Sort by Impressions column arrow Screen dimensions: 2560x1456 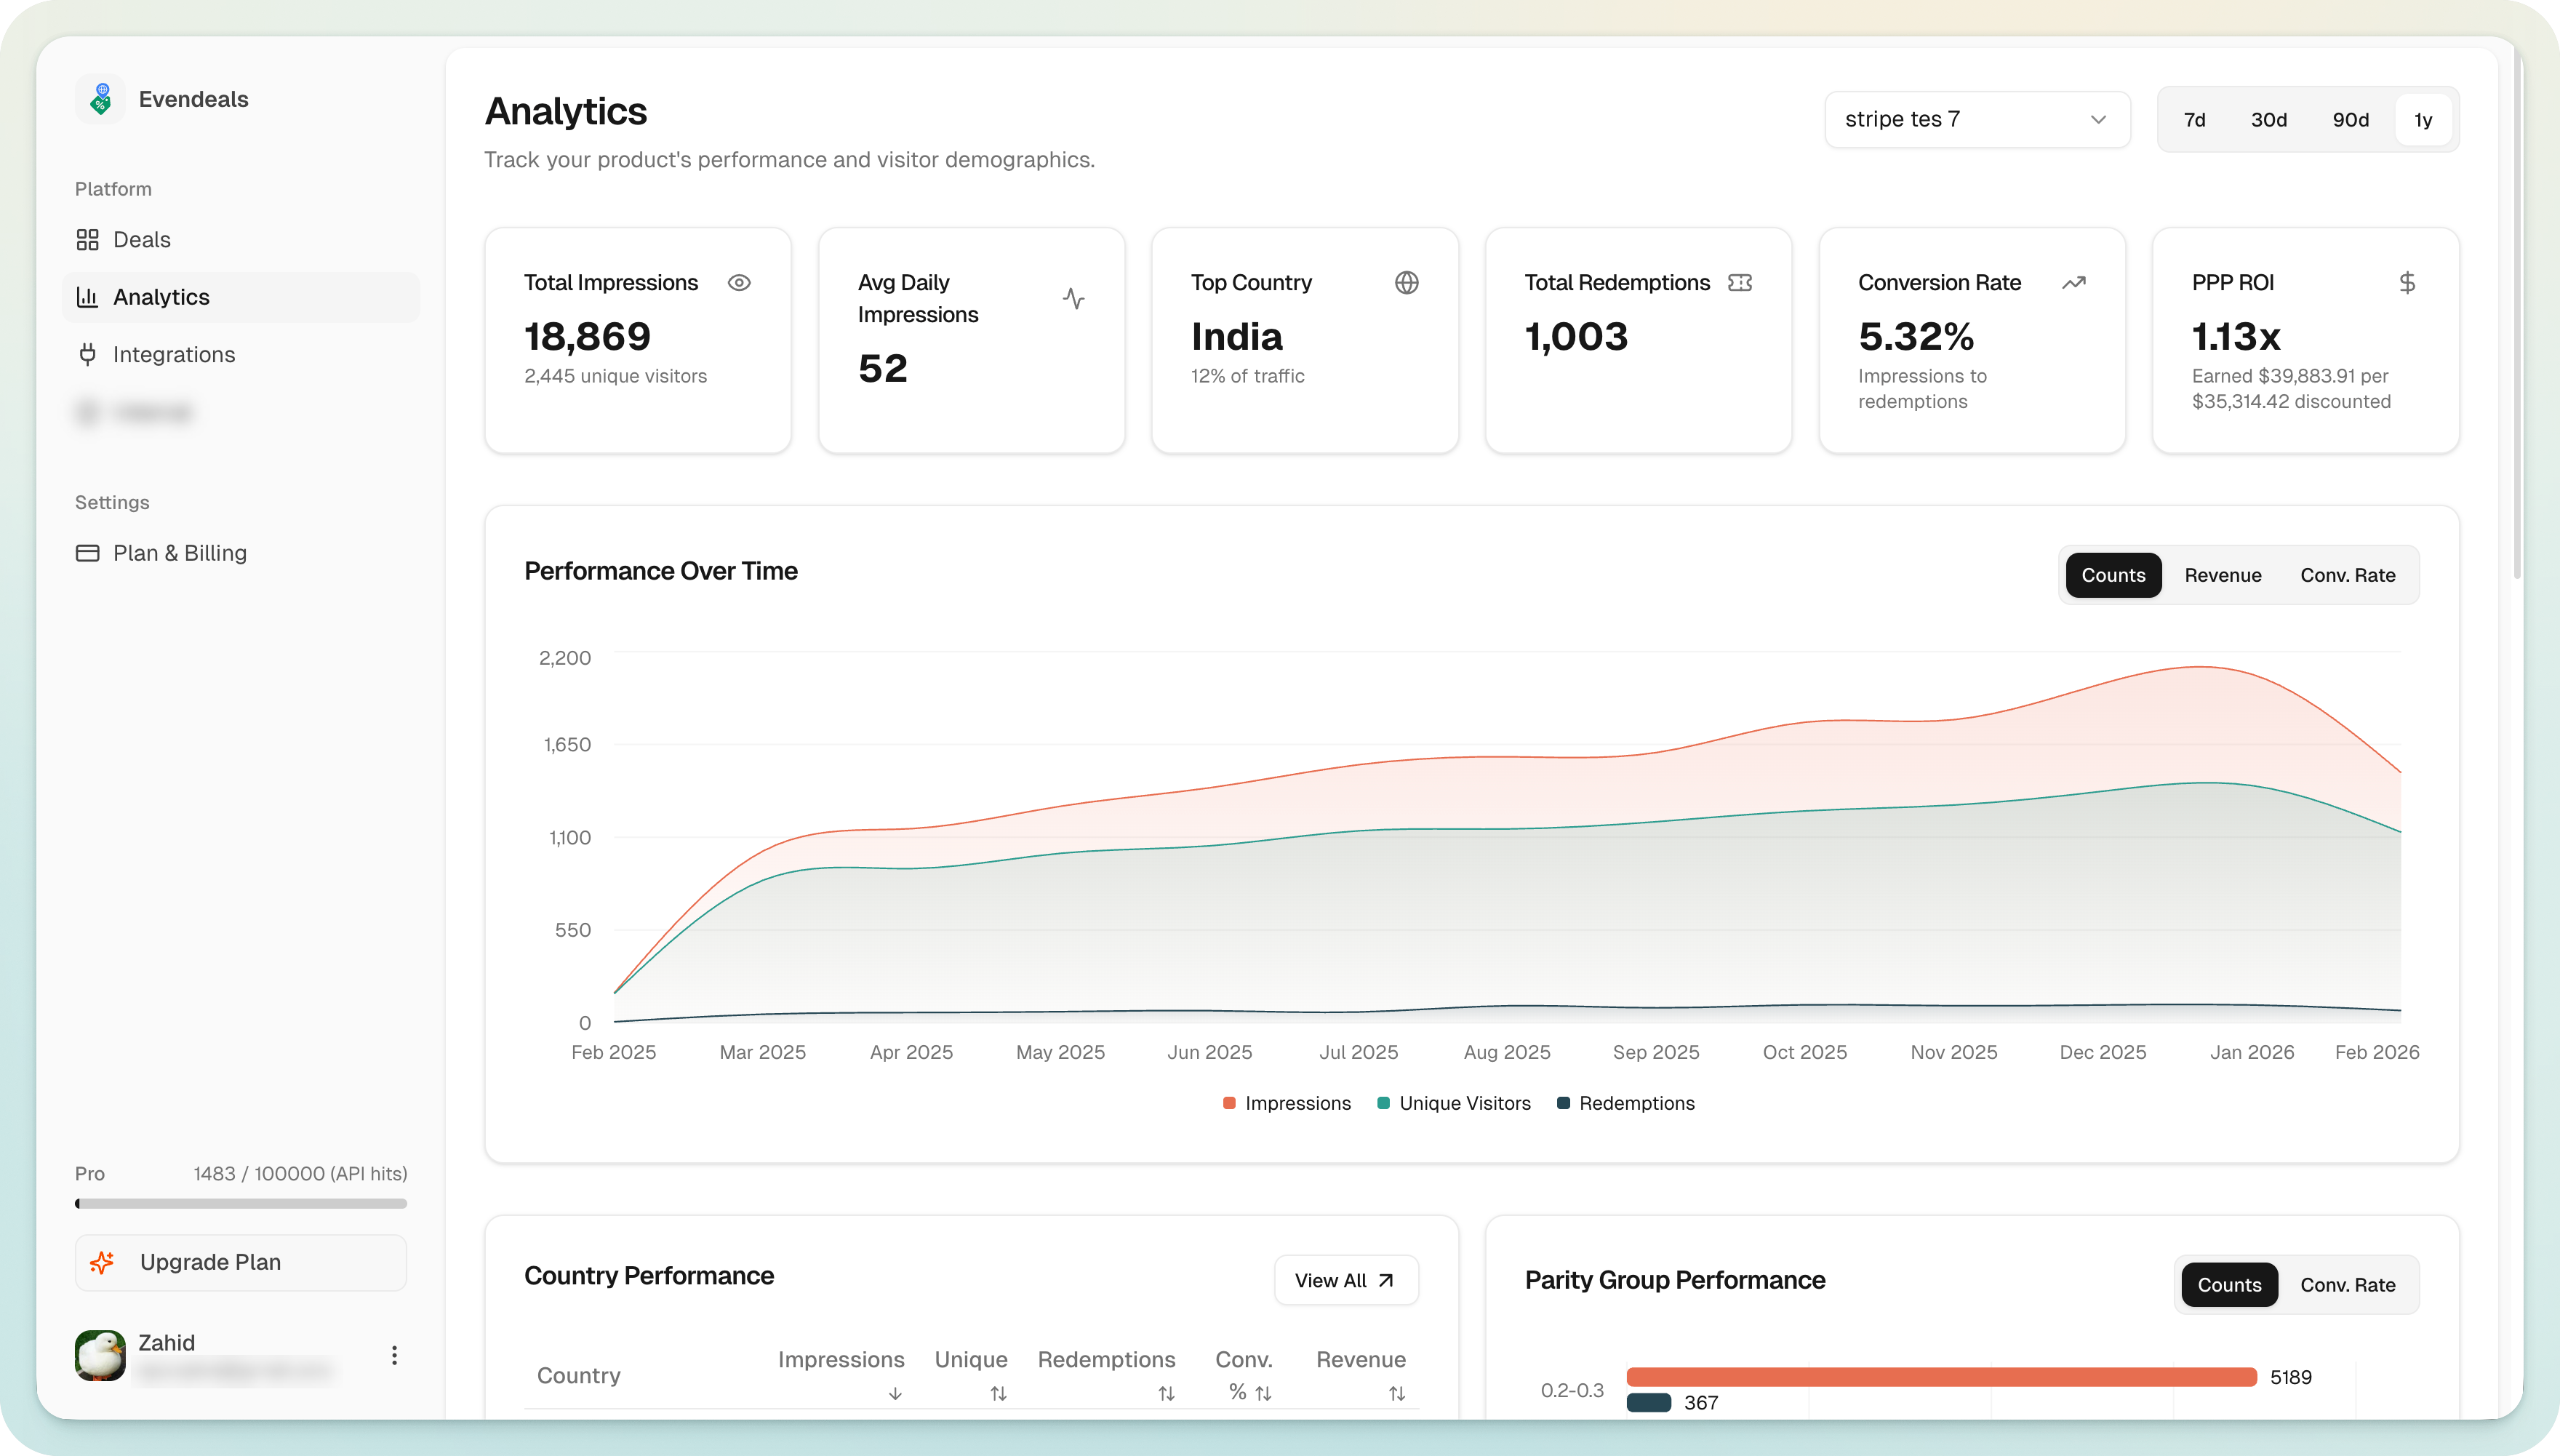[895, 1393]
